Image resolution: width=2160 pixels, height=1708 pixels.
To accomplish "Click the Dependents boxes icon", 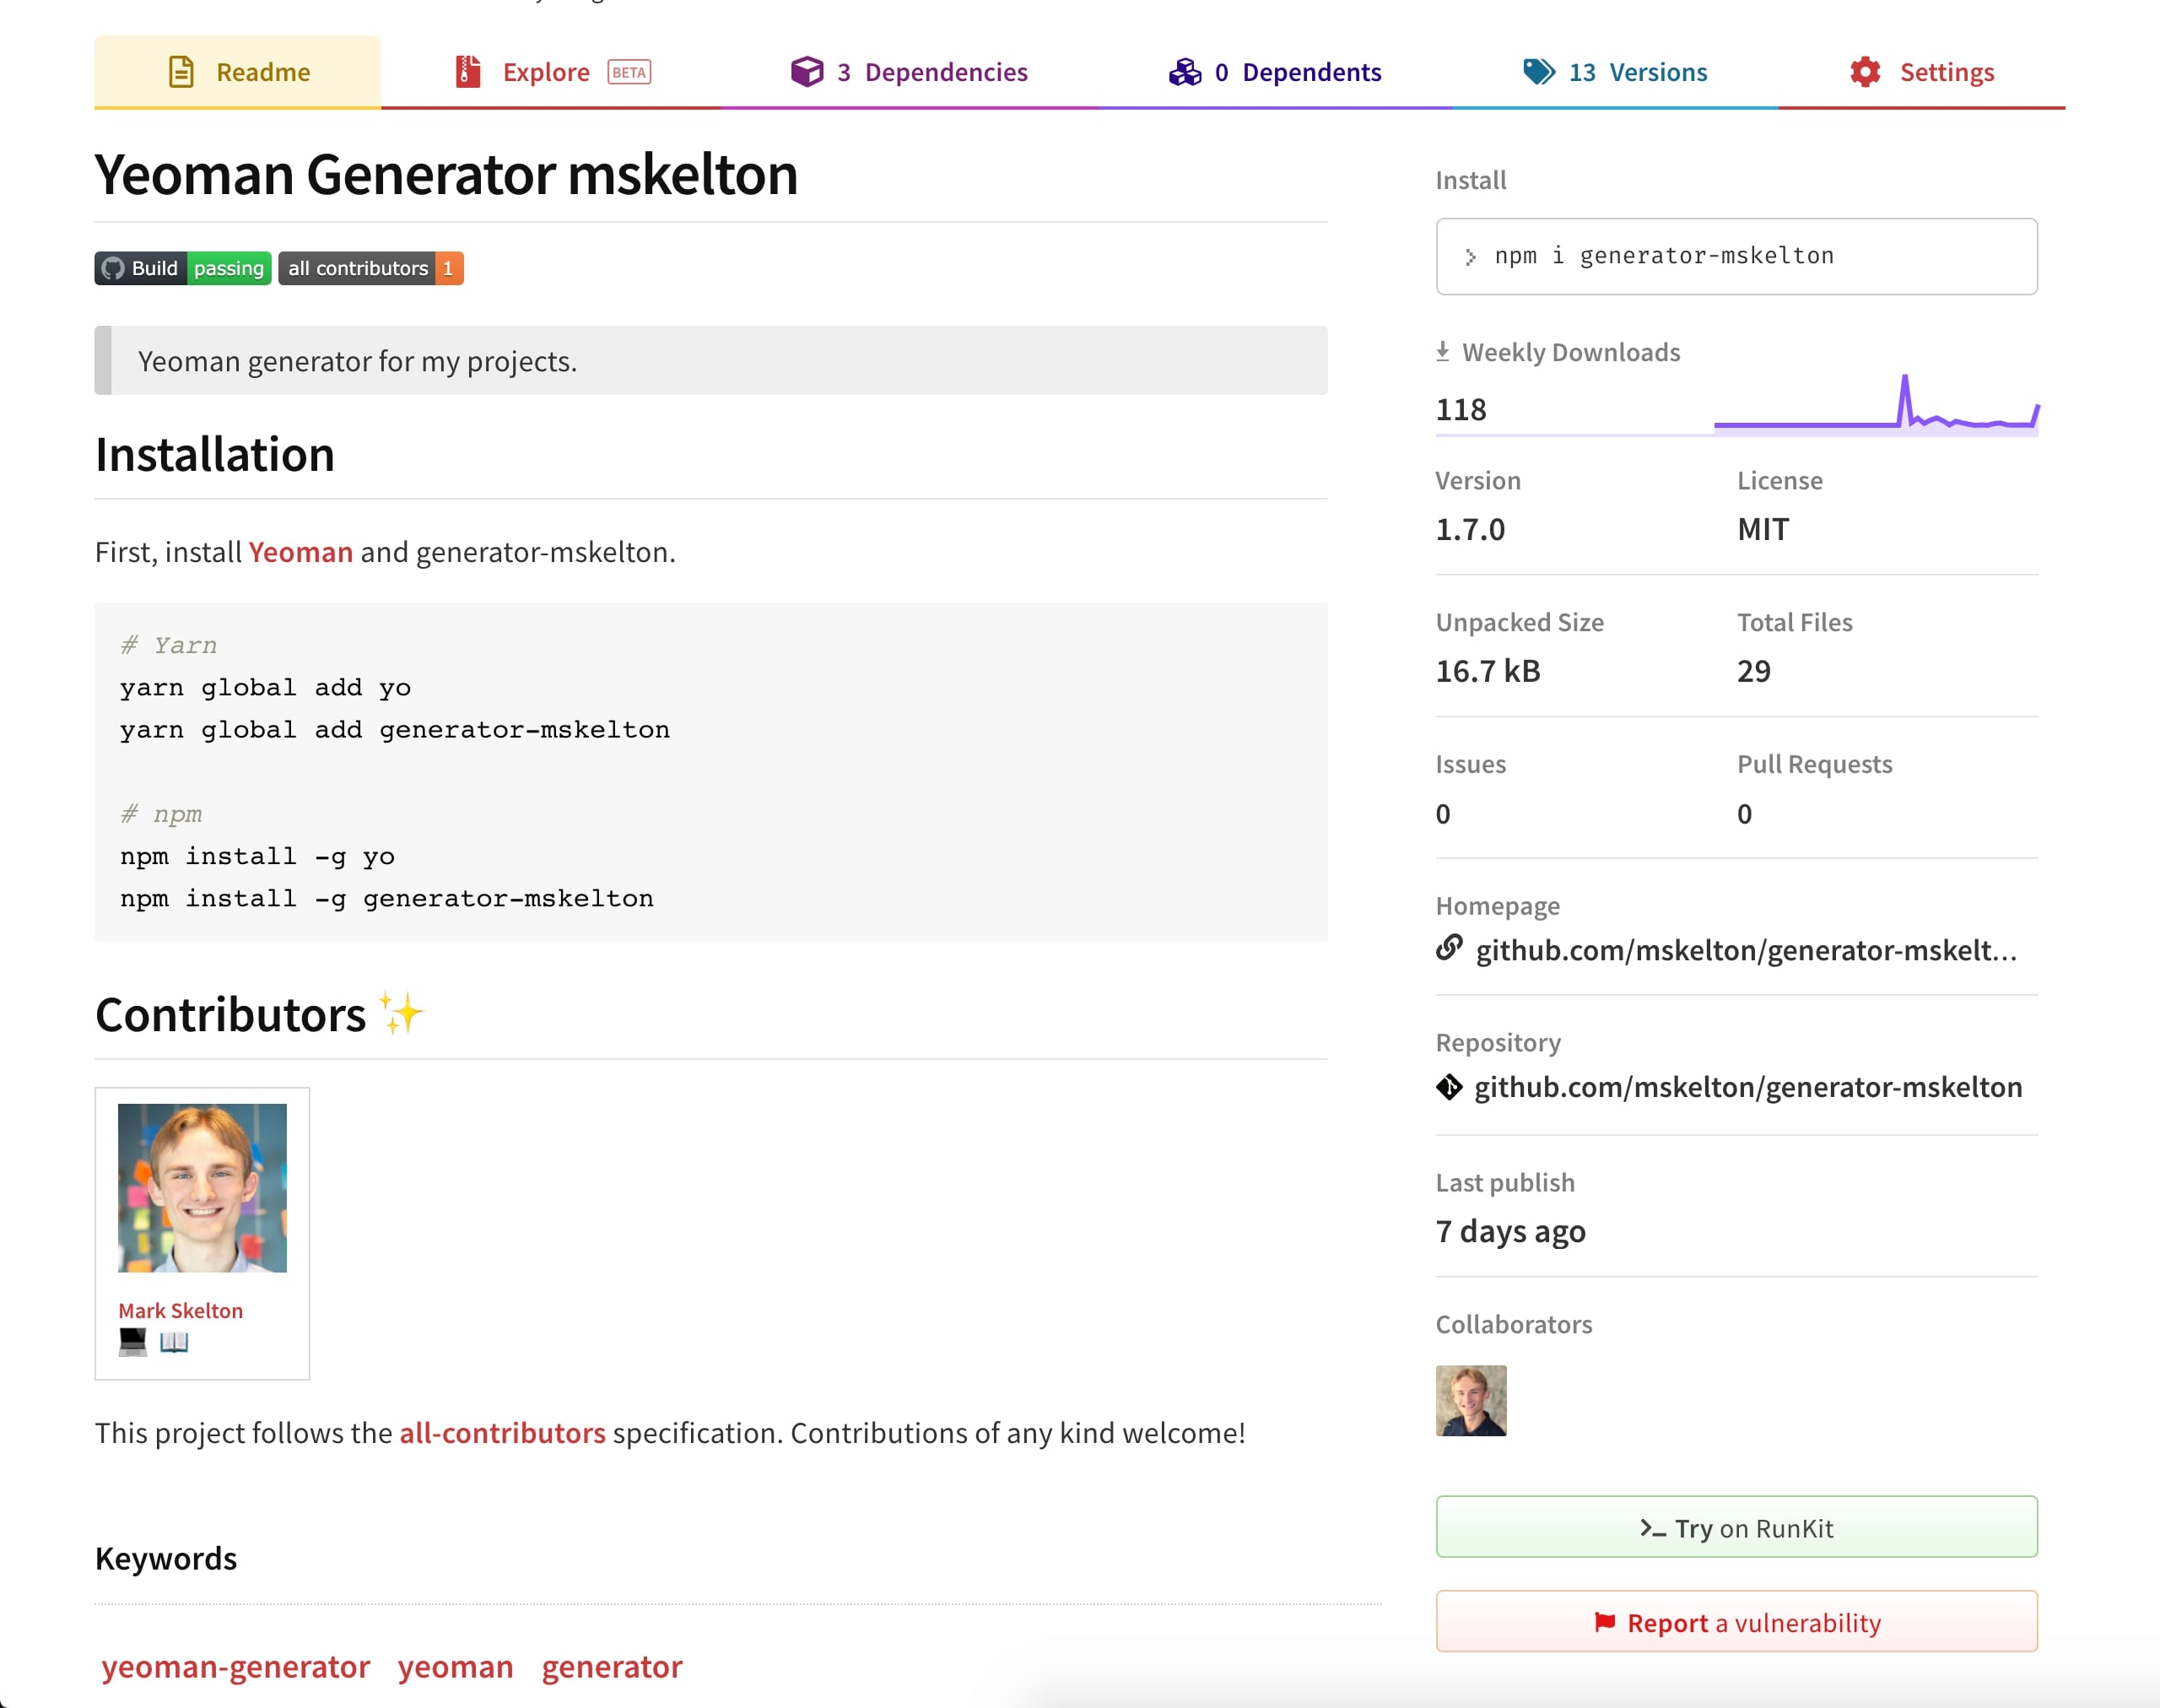I will (1185, 72).
